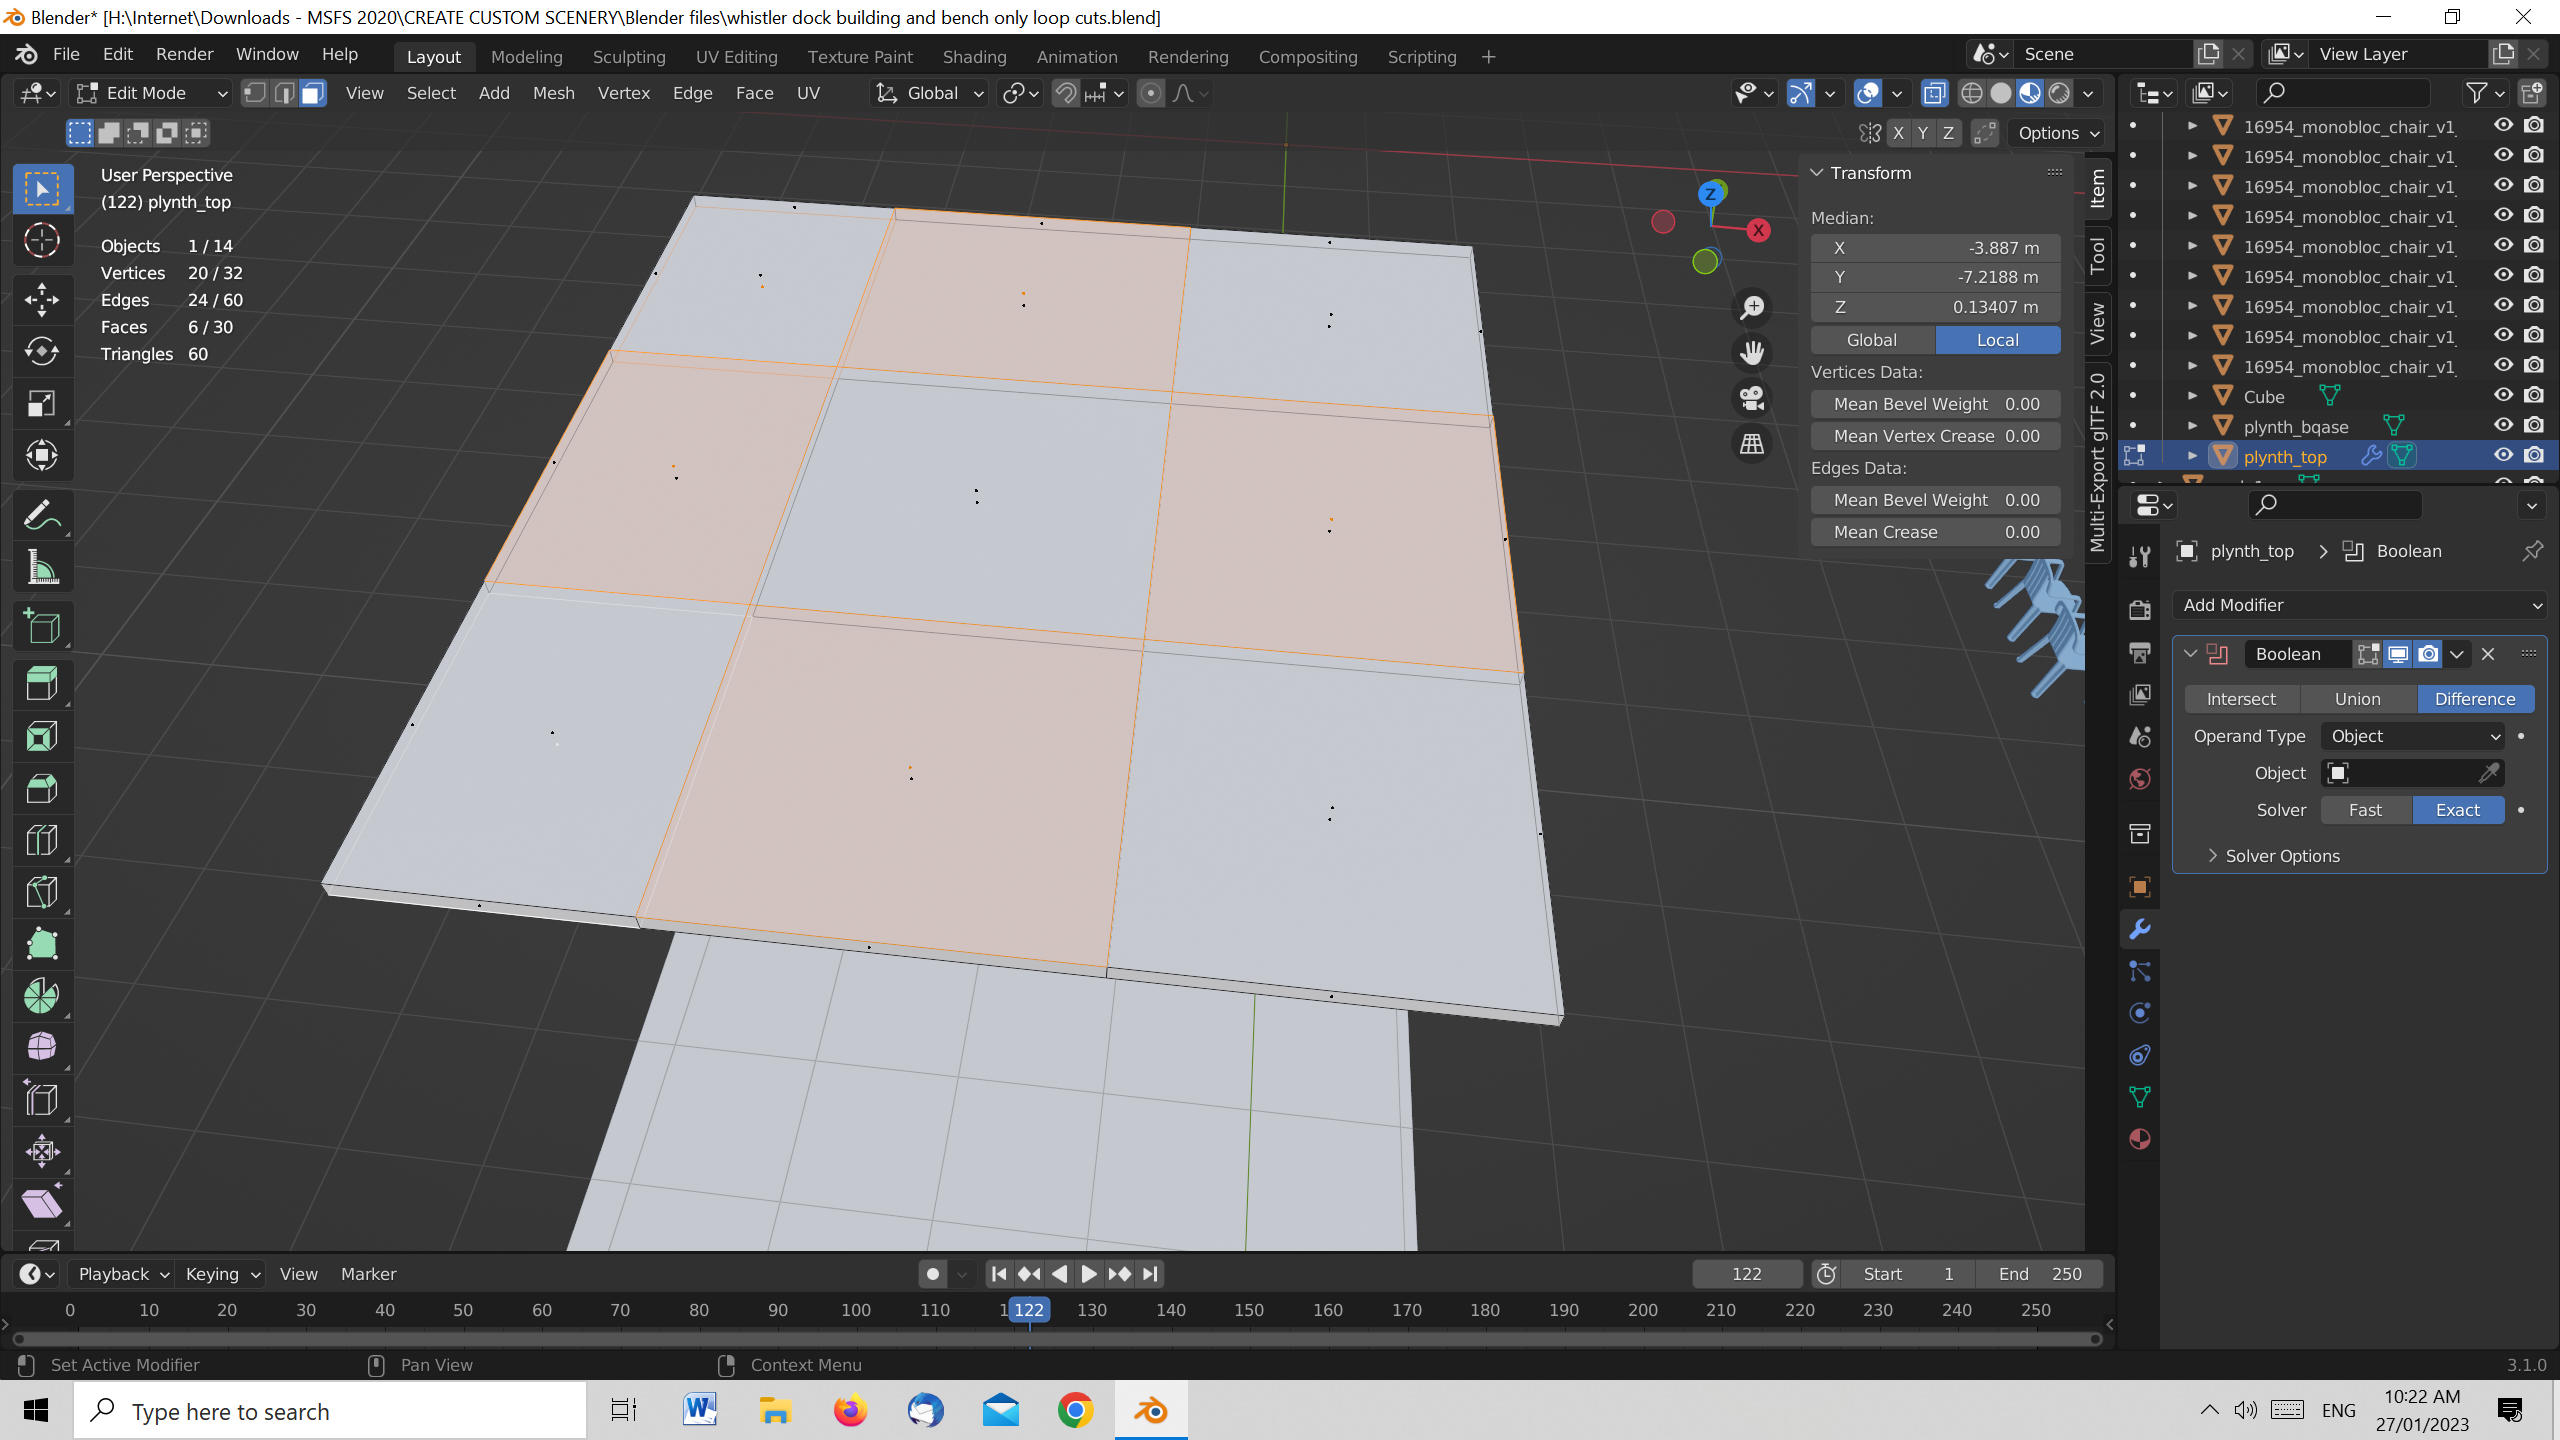
Task: Hide the Cube object in outliner
Action: (x=2503, y=395)
